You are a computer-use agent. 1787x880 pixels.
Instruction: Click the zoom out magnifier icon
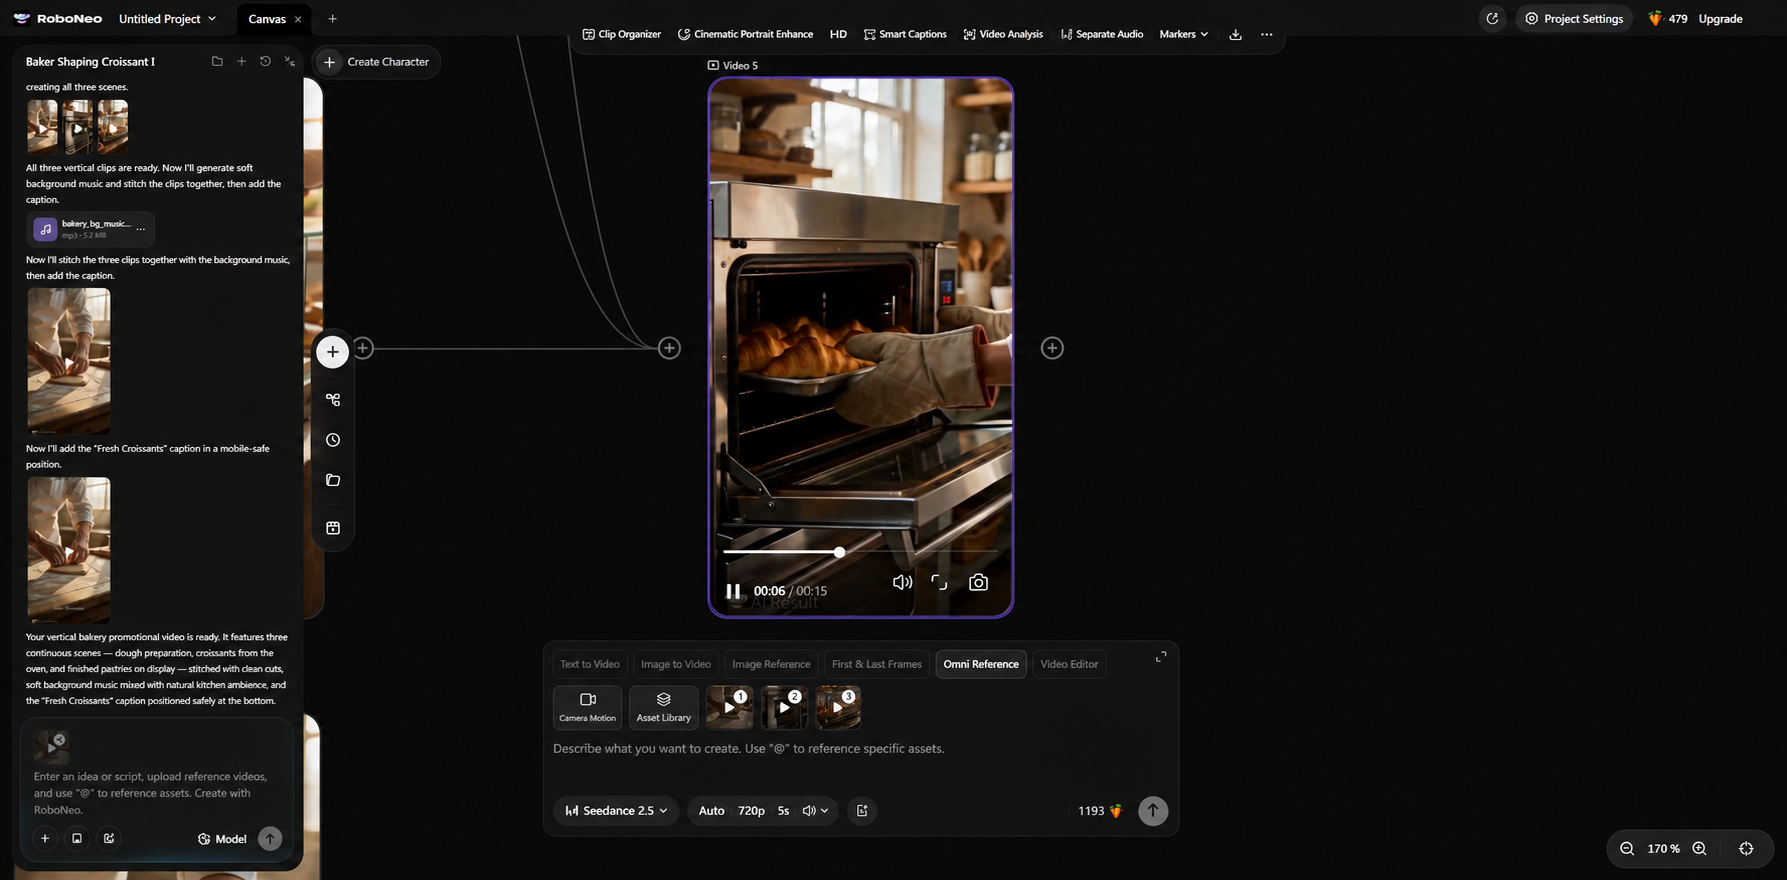1627,848
